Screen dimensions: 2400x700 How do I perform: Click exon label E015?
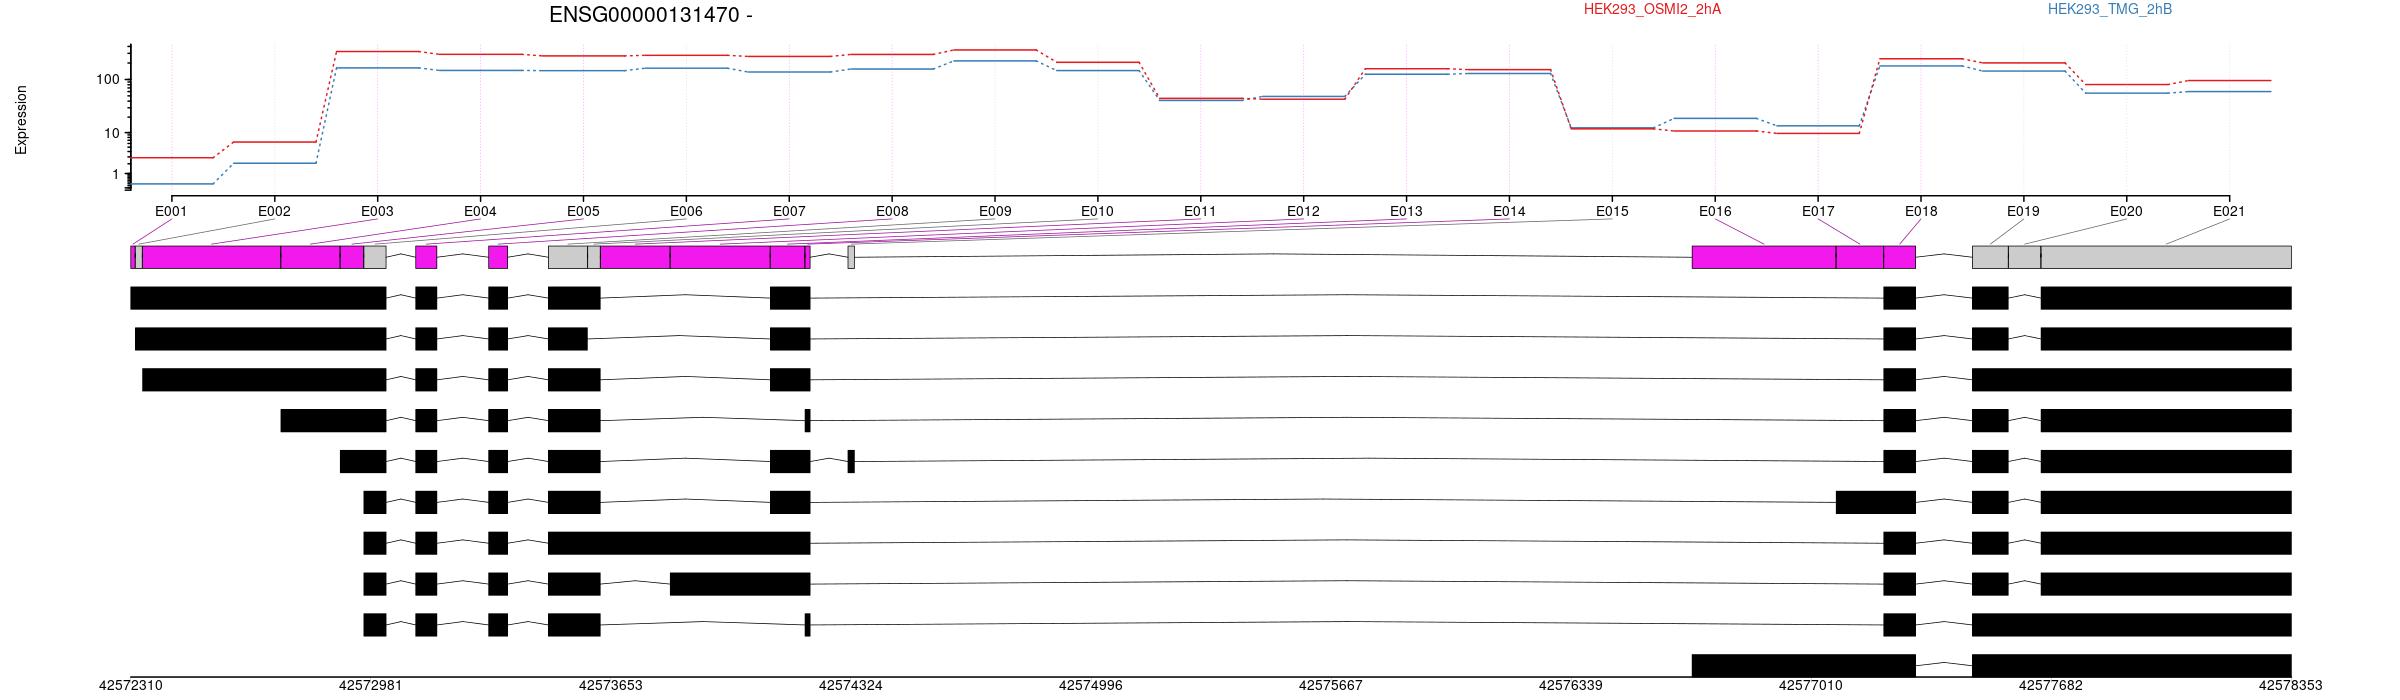point(1612,211)
